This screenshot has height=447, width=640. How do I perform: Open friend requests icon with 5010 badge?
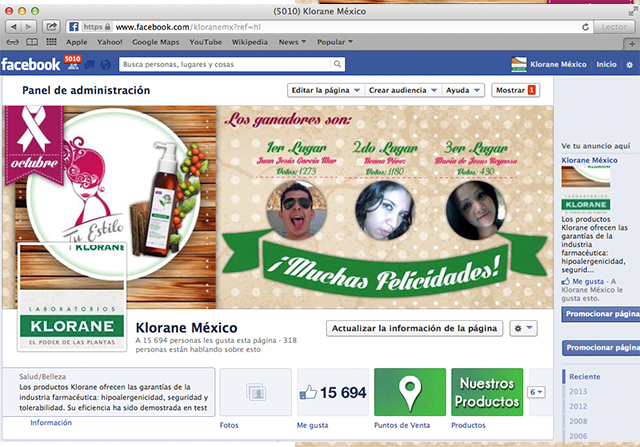point(73,65)
